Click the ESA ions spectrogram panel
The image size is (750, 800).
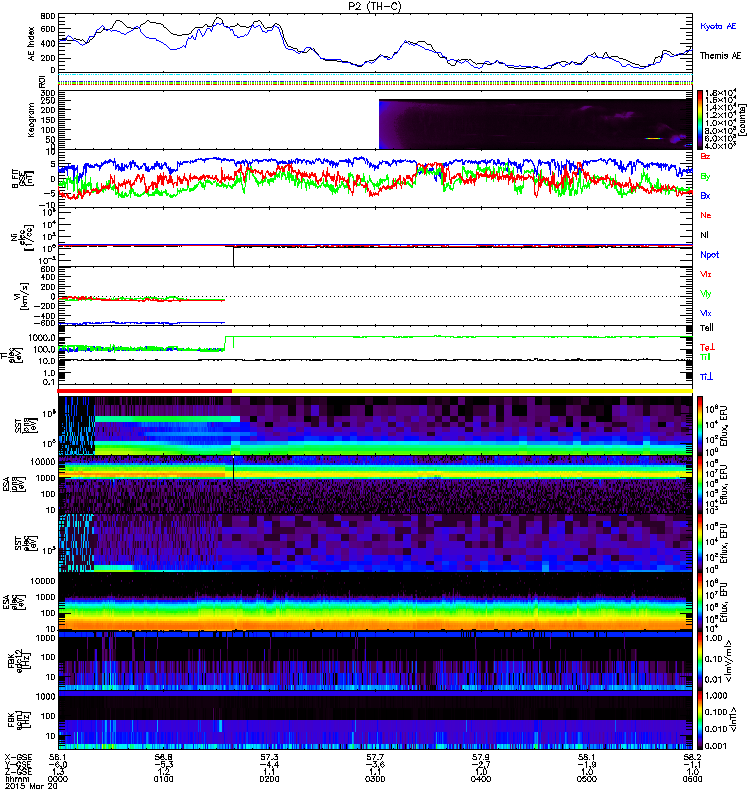coord(376,484)
